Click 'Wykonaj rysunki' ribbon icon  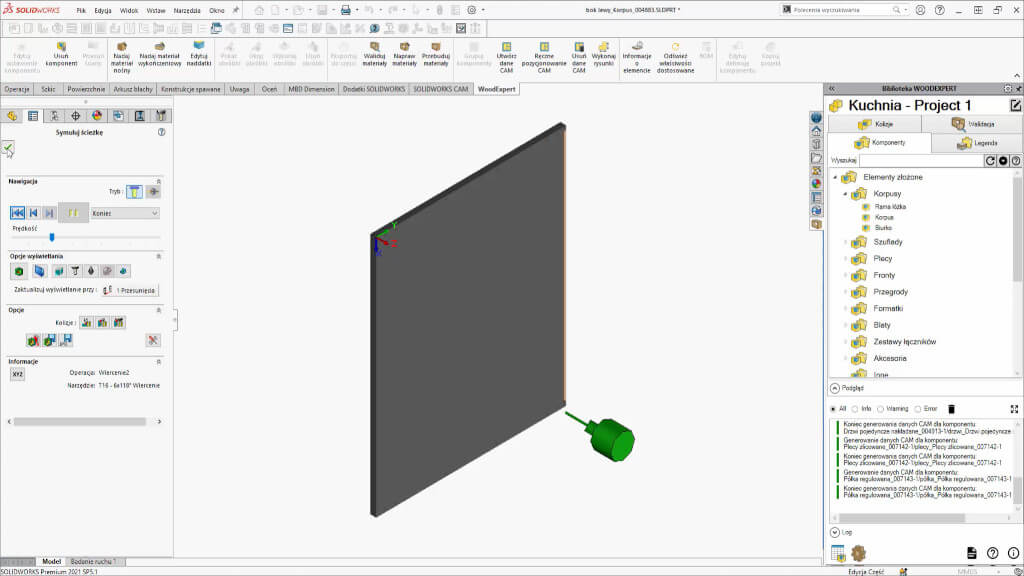click(604, 57)
